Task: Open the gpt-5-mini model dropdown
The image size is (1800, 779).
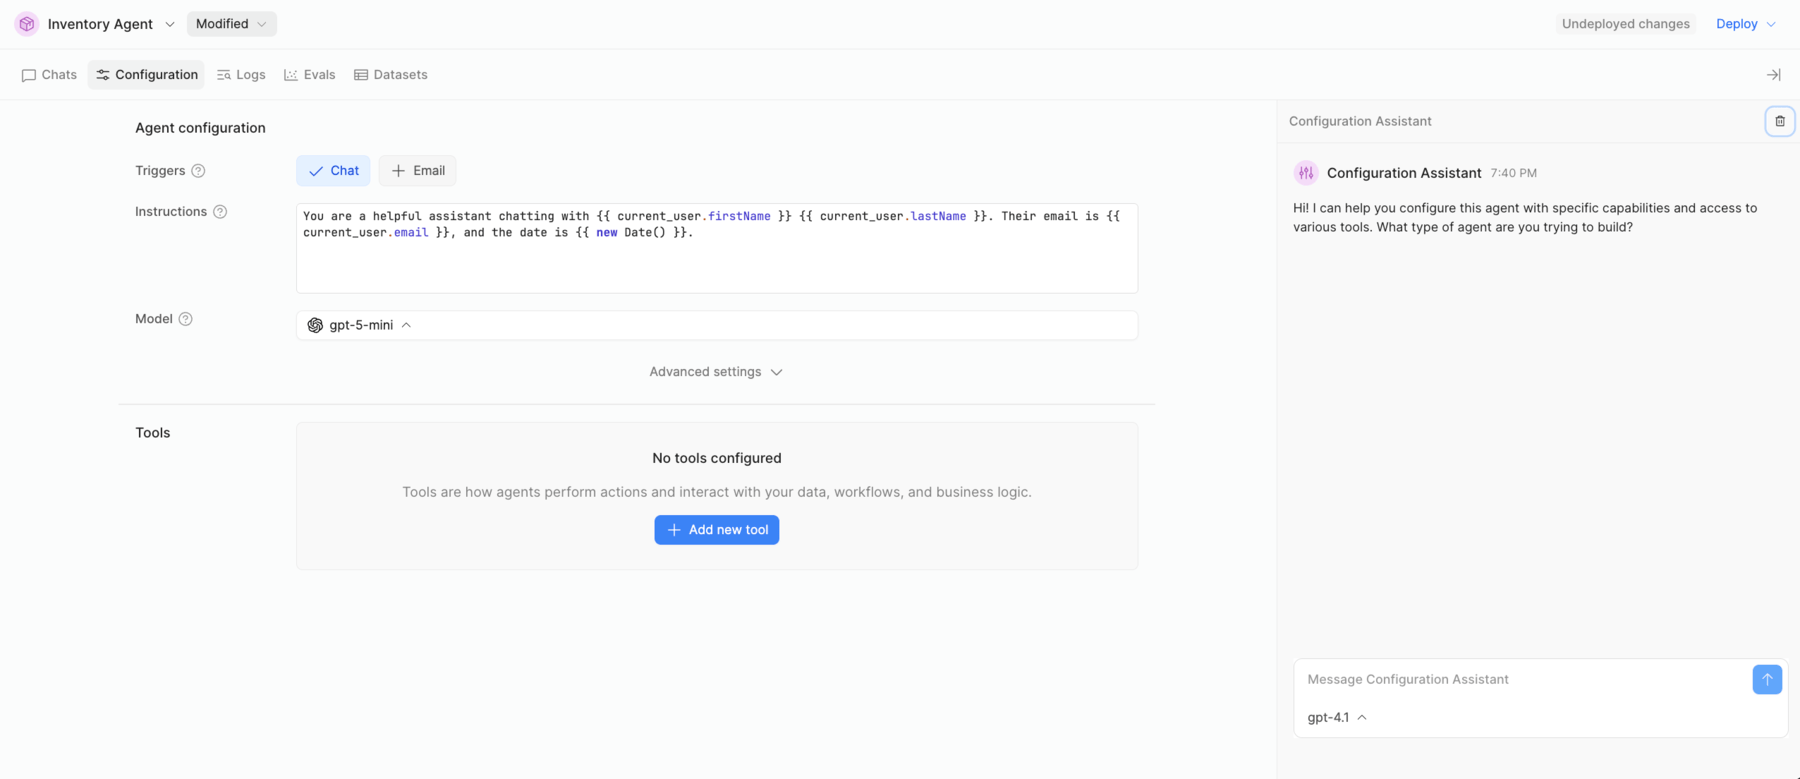Action: 717,325
